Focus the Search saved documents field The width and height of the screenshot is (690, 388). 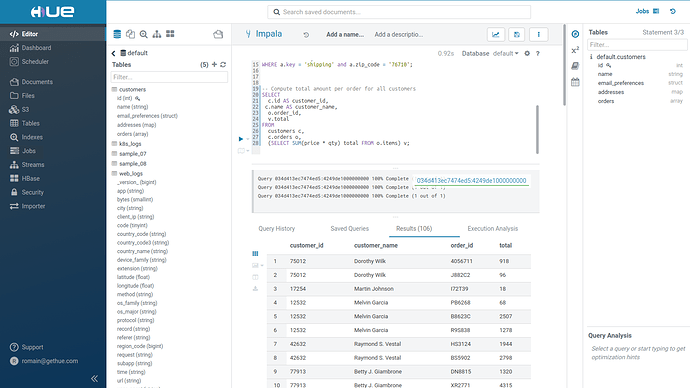click(x=399, y=12)
